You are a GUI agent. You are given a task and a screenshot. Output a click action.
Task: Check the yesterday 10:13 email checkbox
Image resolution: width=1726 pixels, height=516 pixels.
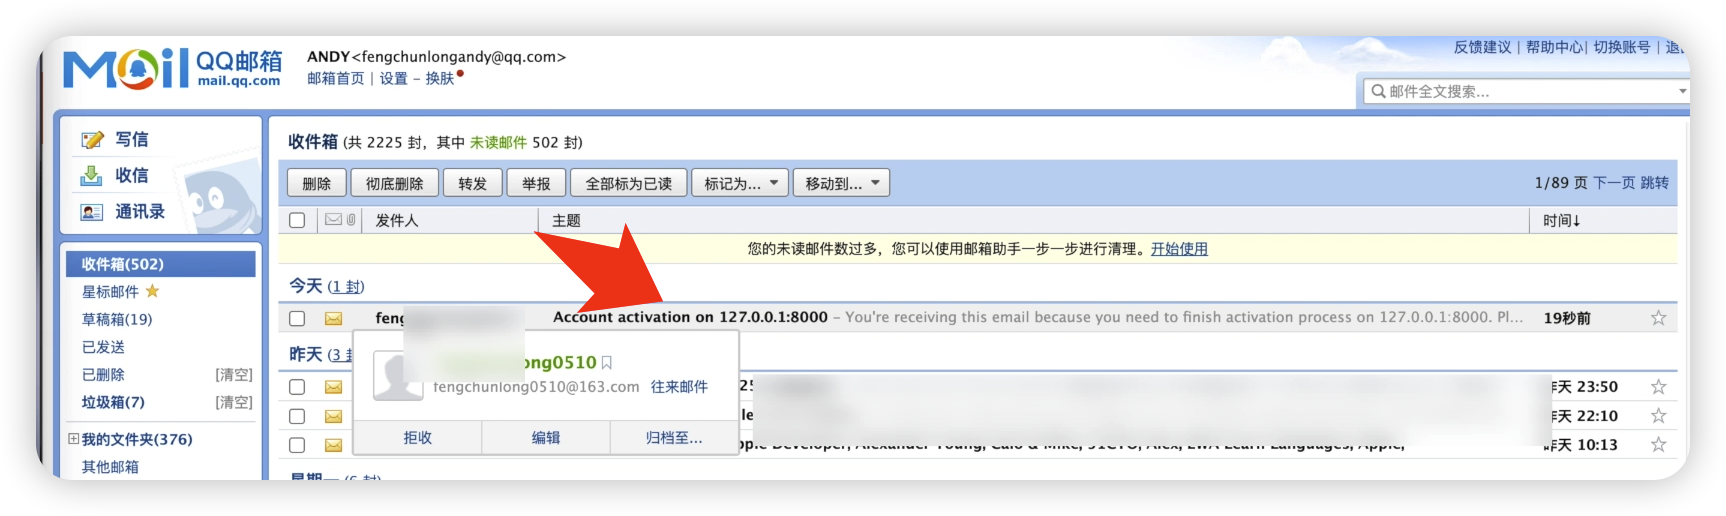pos(297,445)
